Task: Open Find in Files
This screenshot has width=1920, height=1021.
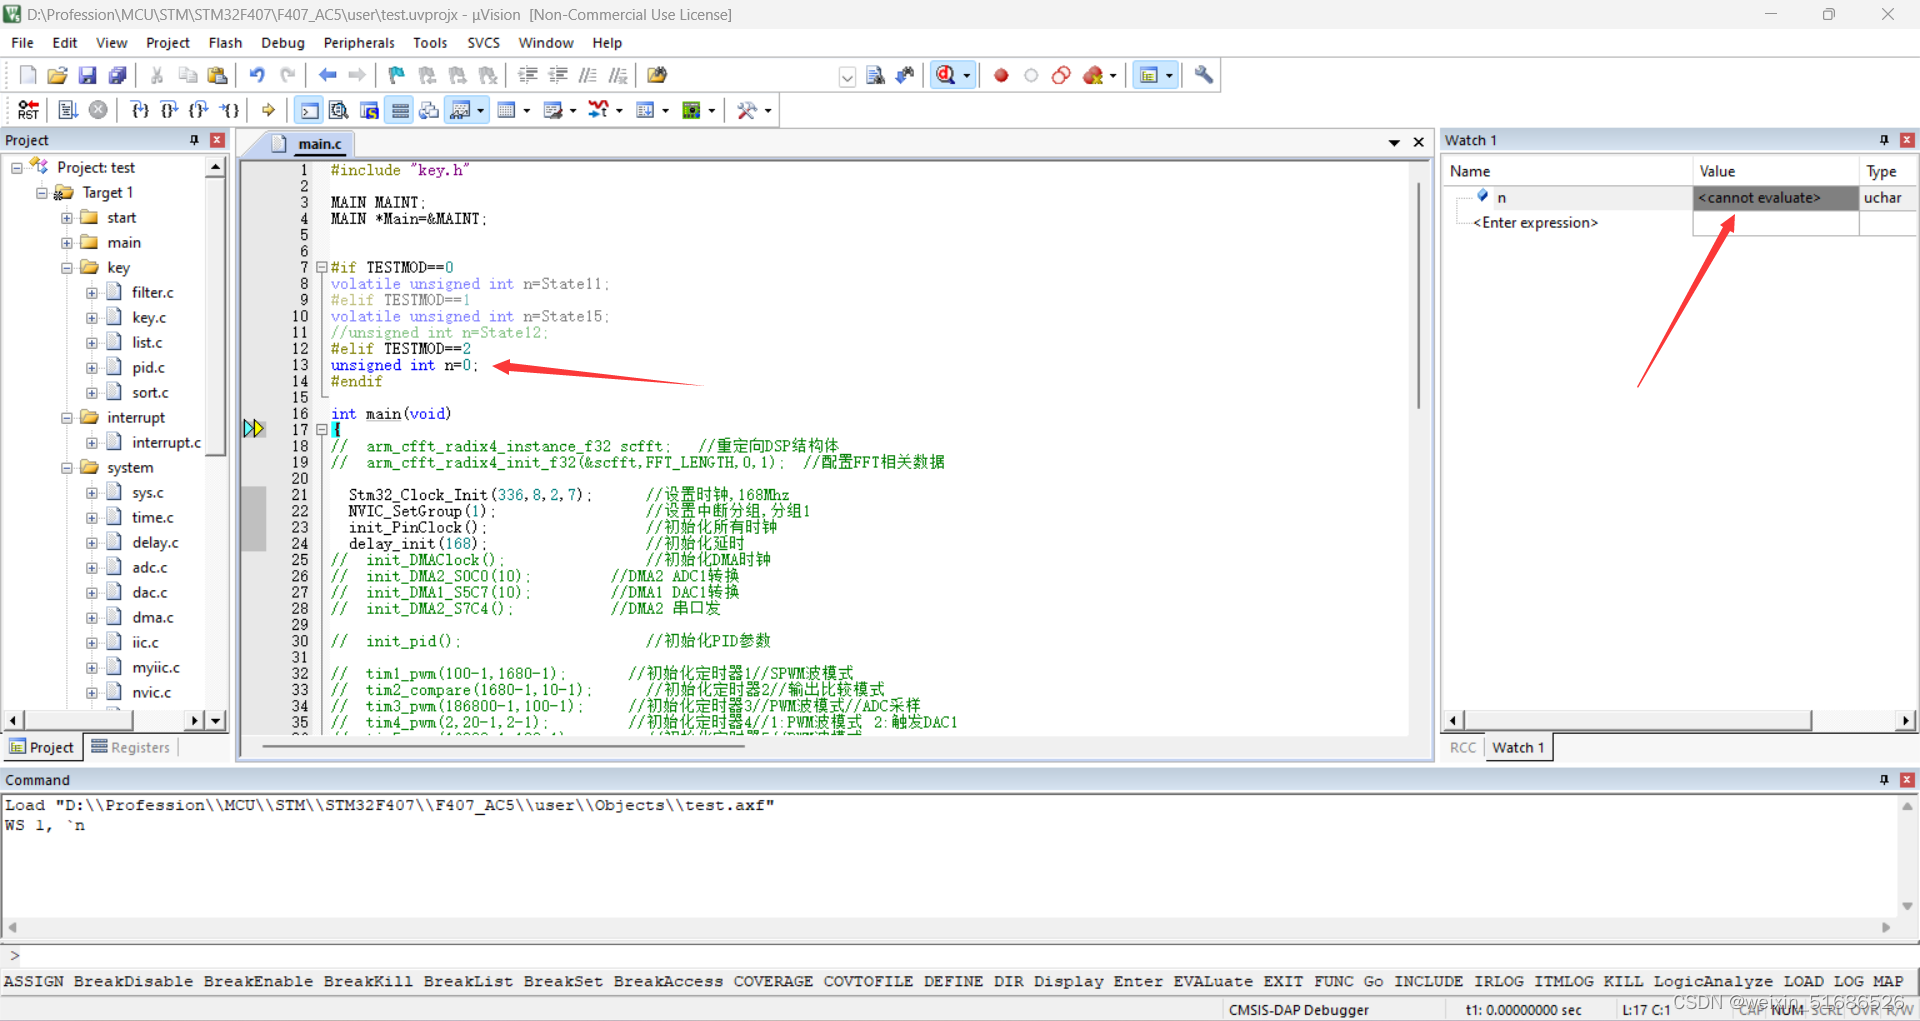Action: tap(657, 75)
